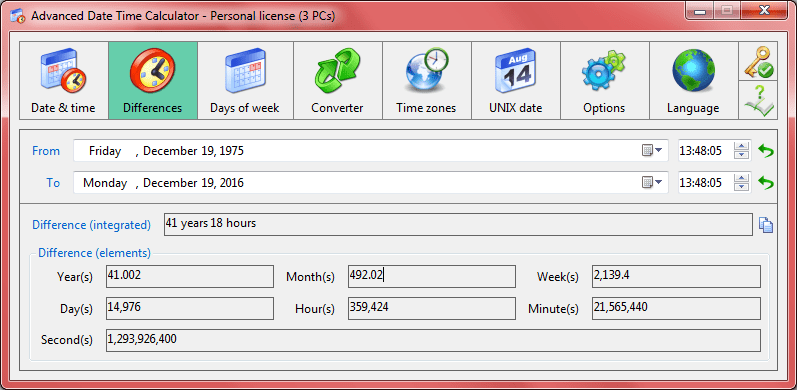This screenshot has width=797, height=390.
Task: Click the Month(s) value field
Action: tap(432, 276)
